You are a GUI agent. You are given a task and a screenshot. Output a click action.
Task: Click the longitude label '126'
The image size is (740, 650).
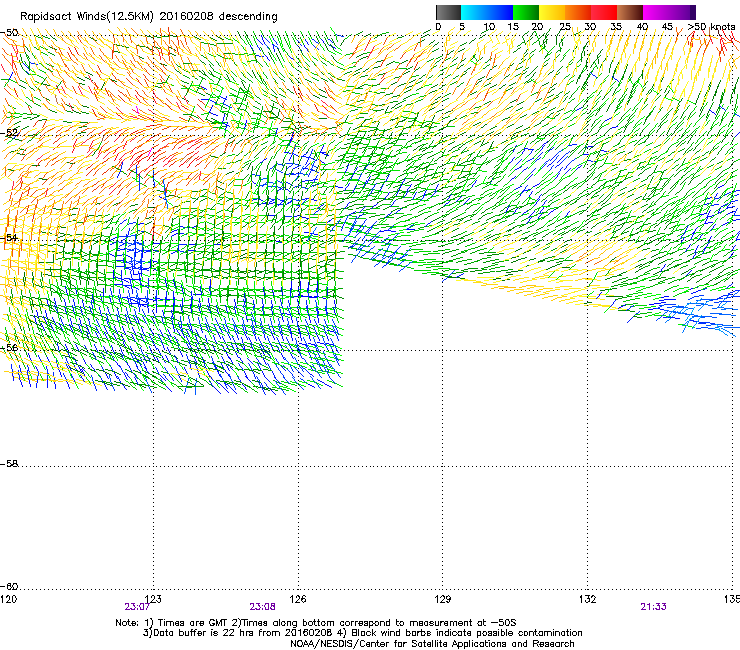tap(298, 599)
